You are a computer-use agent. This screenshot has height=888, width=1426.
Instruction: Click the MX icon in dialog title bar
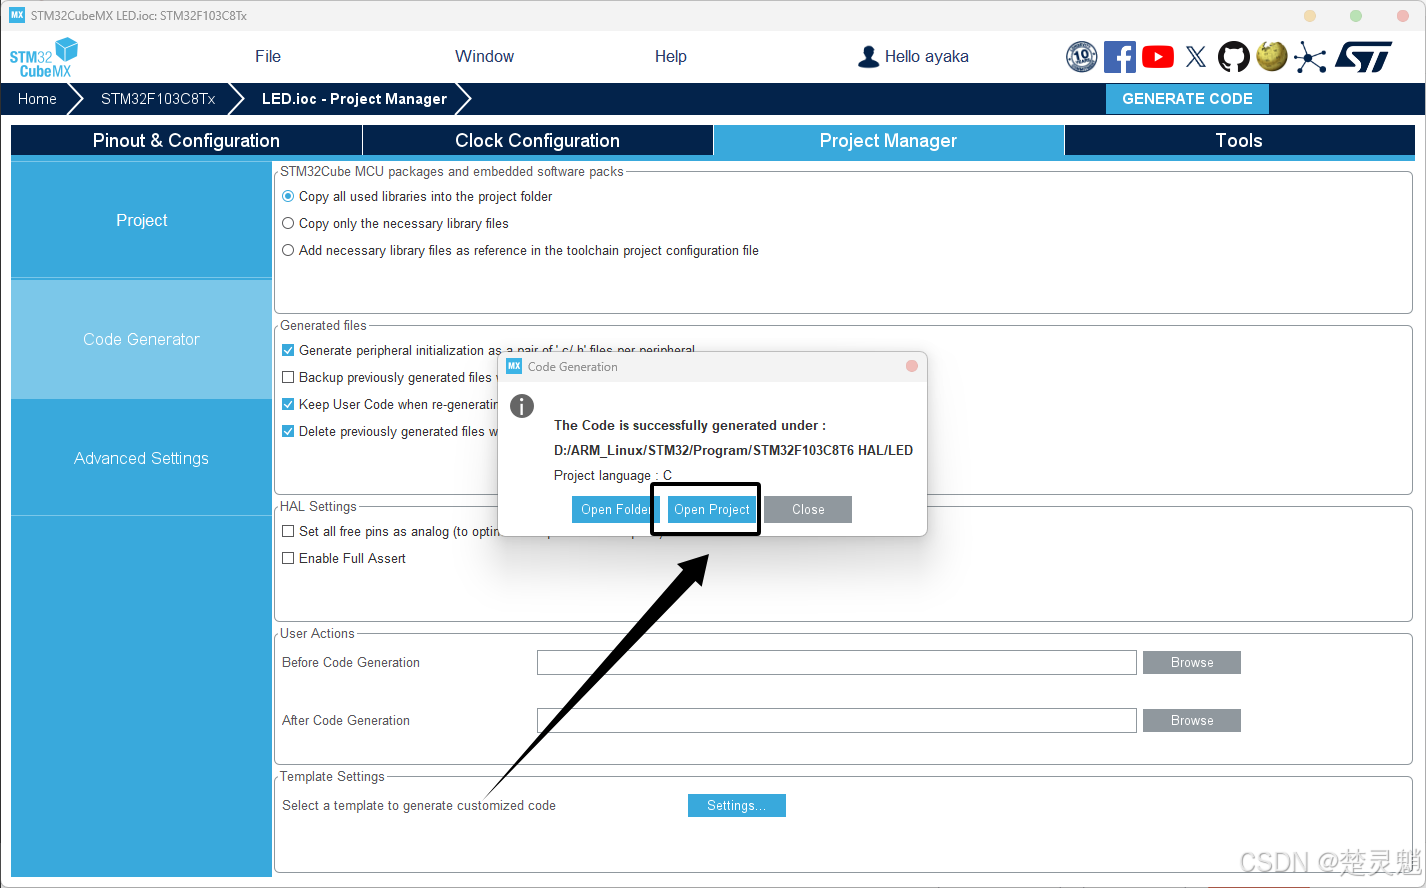click(514, 366)
